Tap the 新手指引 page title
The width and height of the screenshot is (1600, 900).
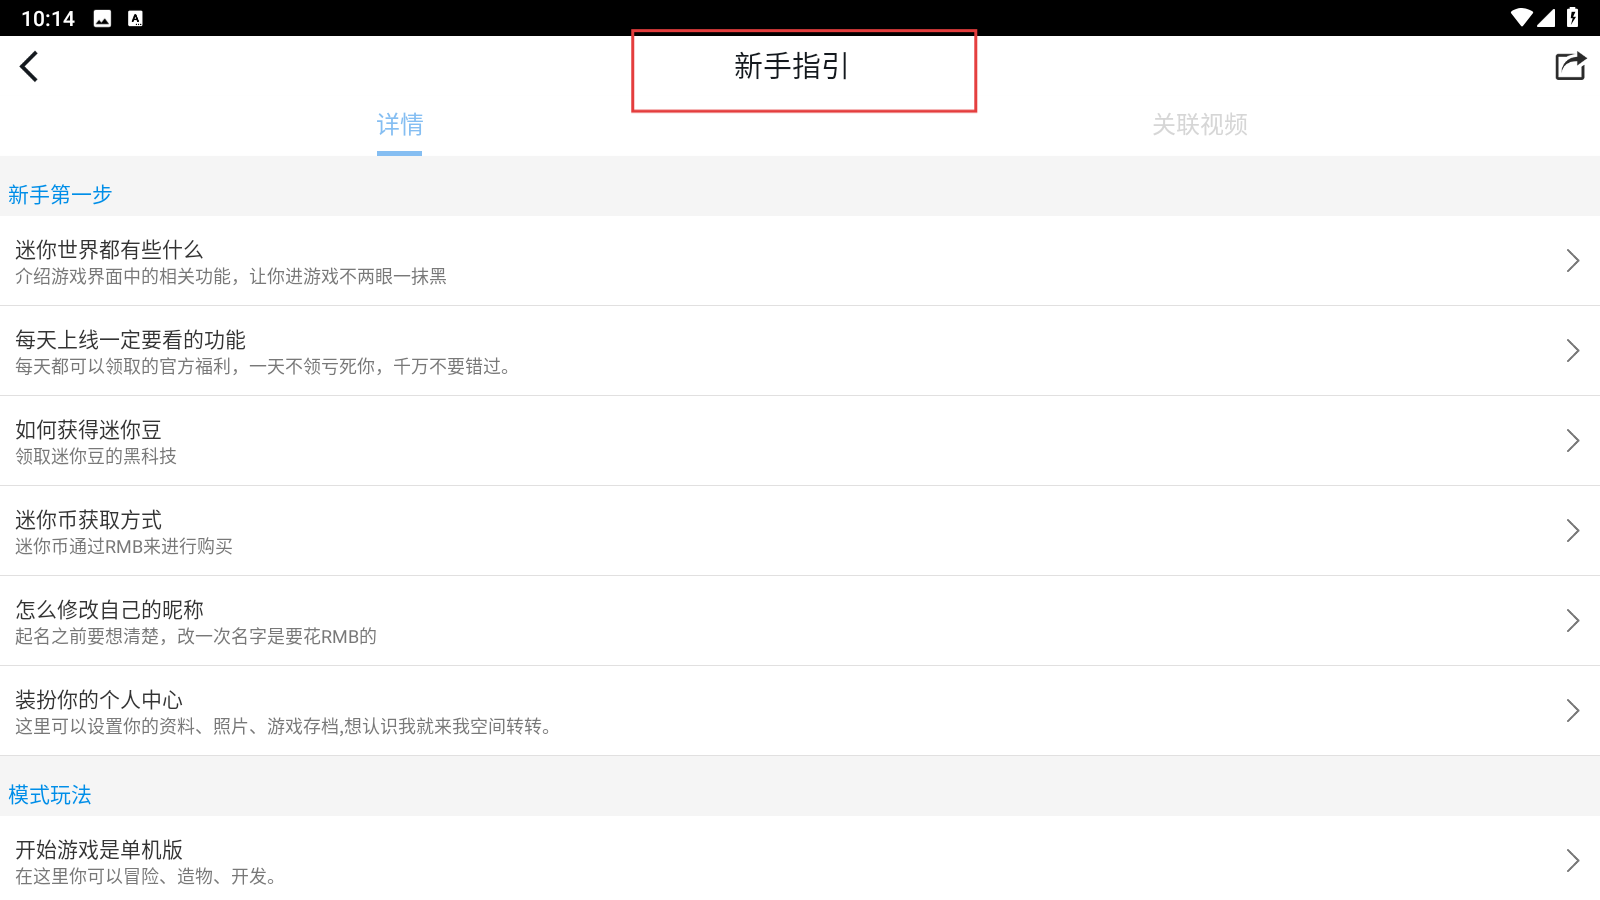pos(792,66)
